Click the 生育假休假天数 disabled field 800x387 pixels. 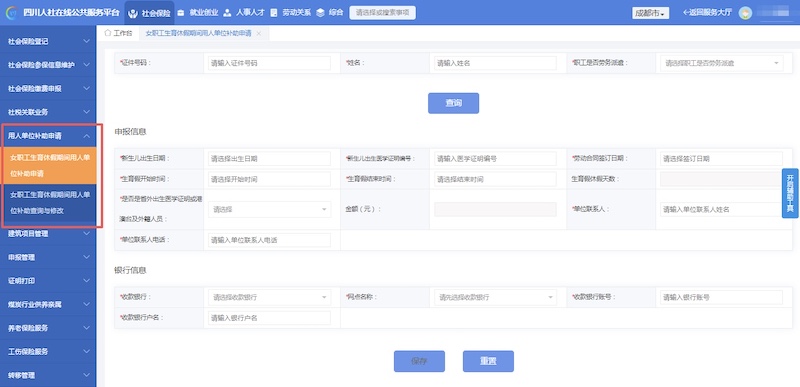(x=721, y=179)
